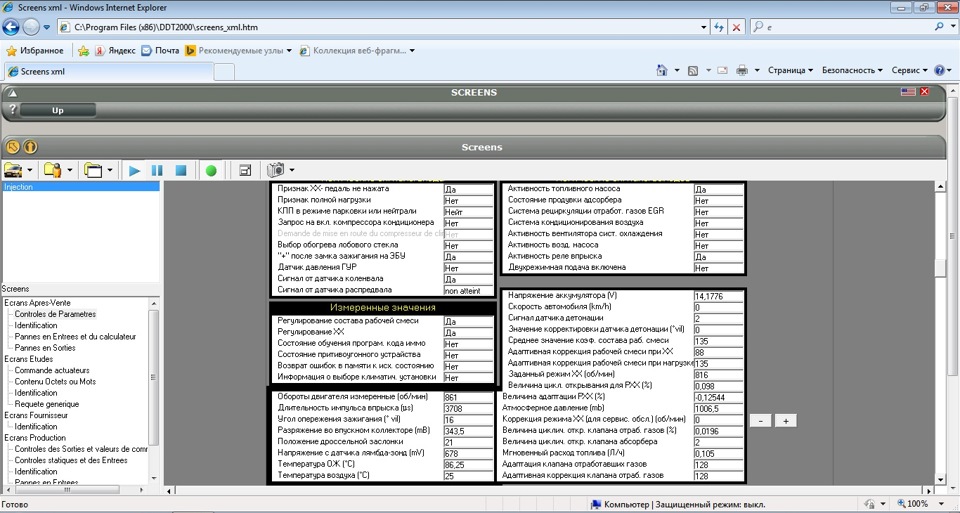Take a snapshot with the camera icon
Viewport: 960px width, 513px height.
pyautogui.click(x=276, y=170)
